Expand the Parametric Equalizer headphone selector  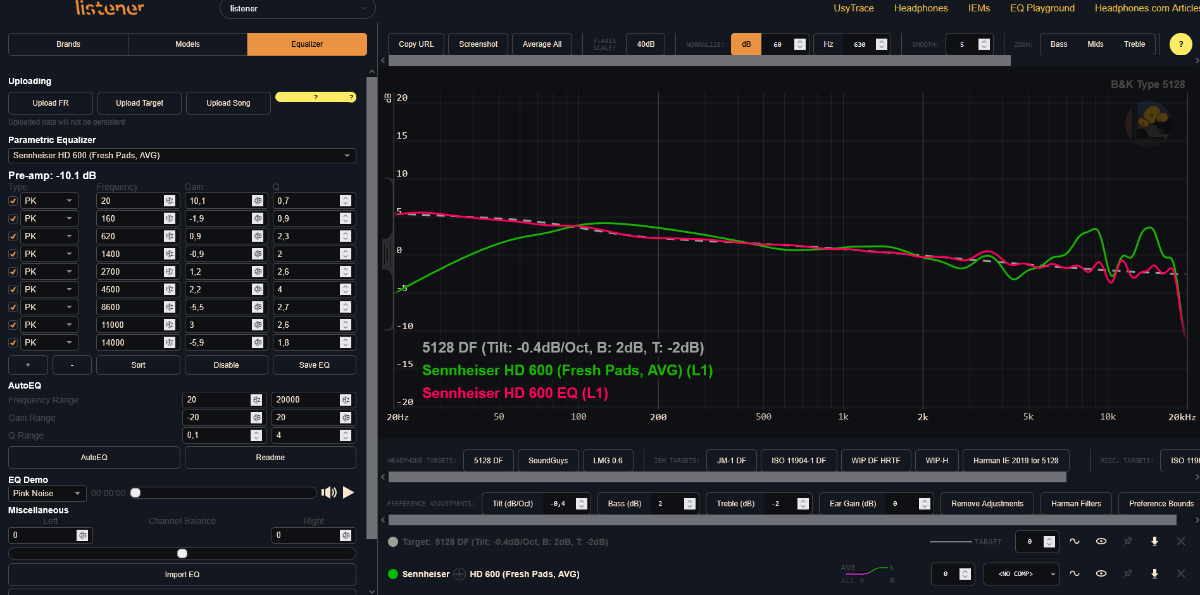pos(181,155)
